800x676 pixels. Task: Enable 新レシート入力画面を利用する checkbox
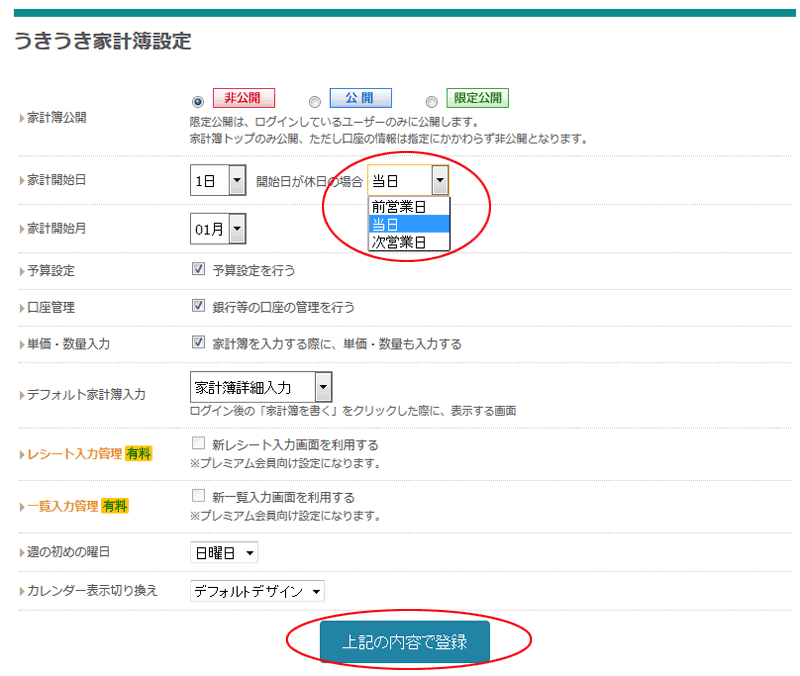(198, 443)
